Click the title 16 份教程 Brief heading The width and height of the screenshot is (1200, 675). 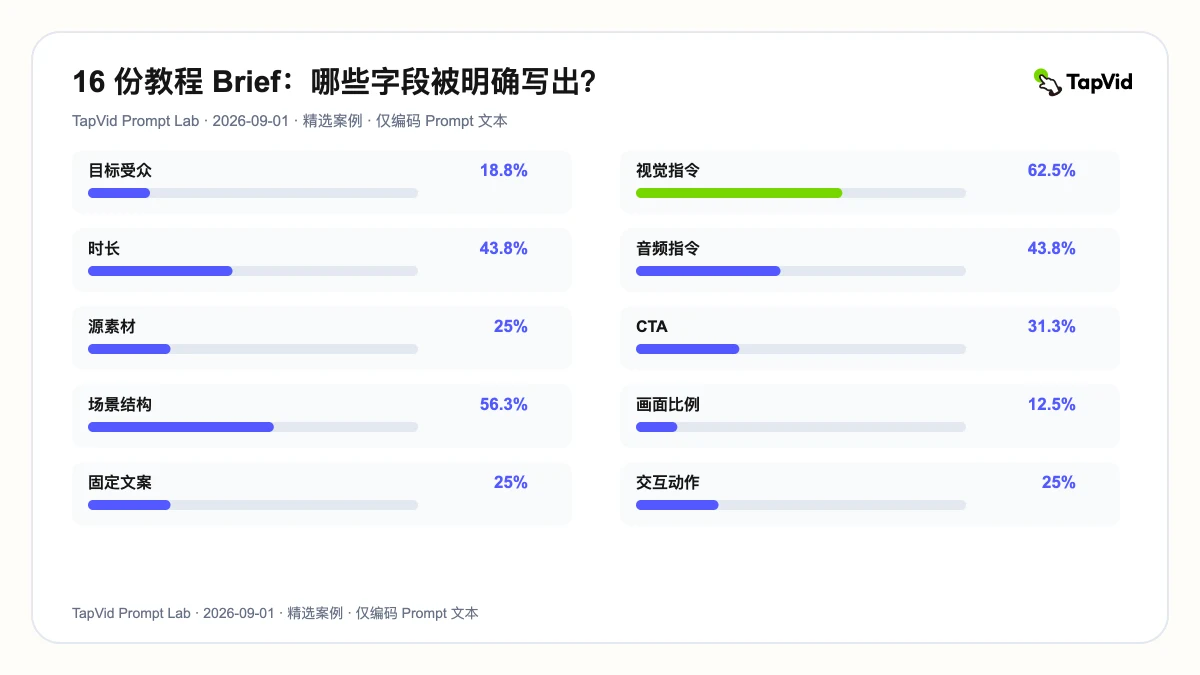[335, 83]
